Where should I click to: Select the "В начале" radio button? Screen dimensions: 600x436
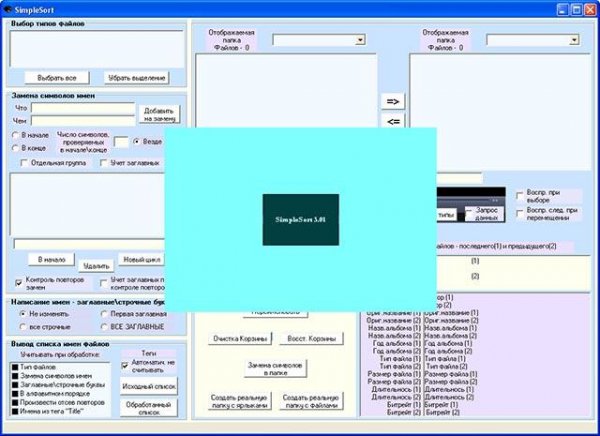coord(16,135)
